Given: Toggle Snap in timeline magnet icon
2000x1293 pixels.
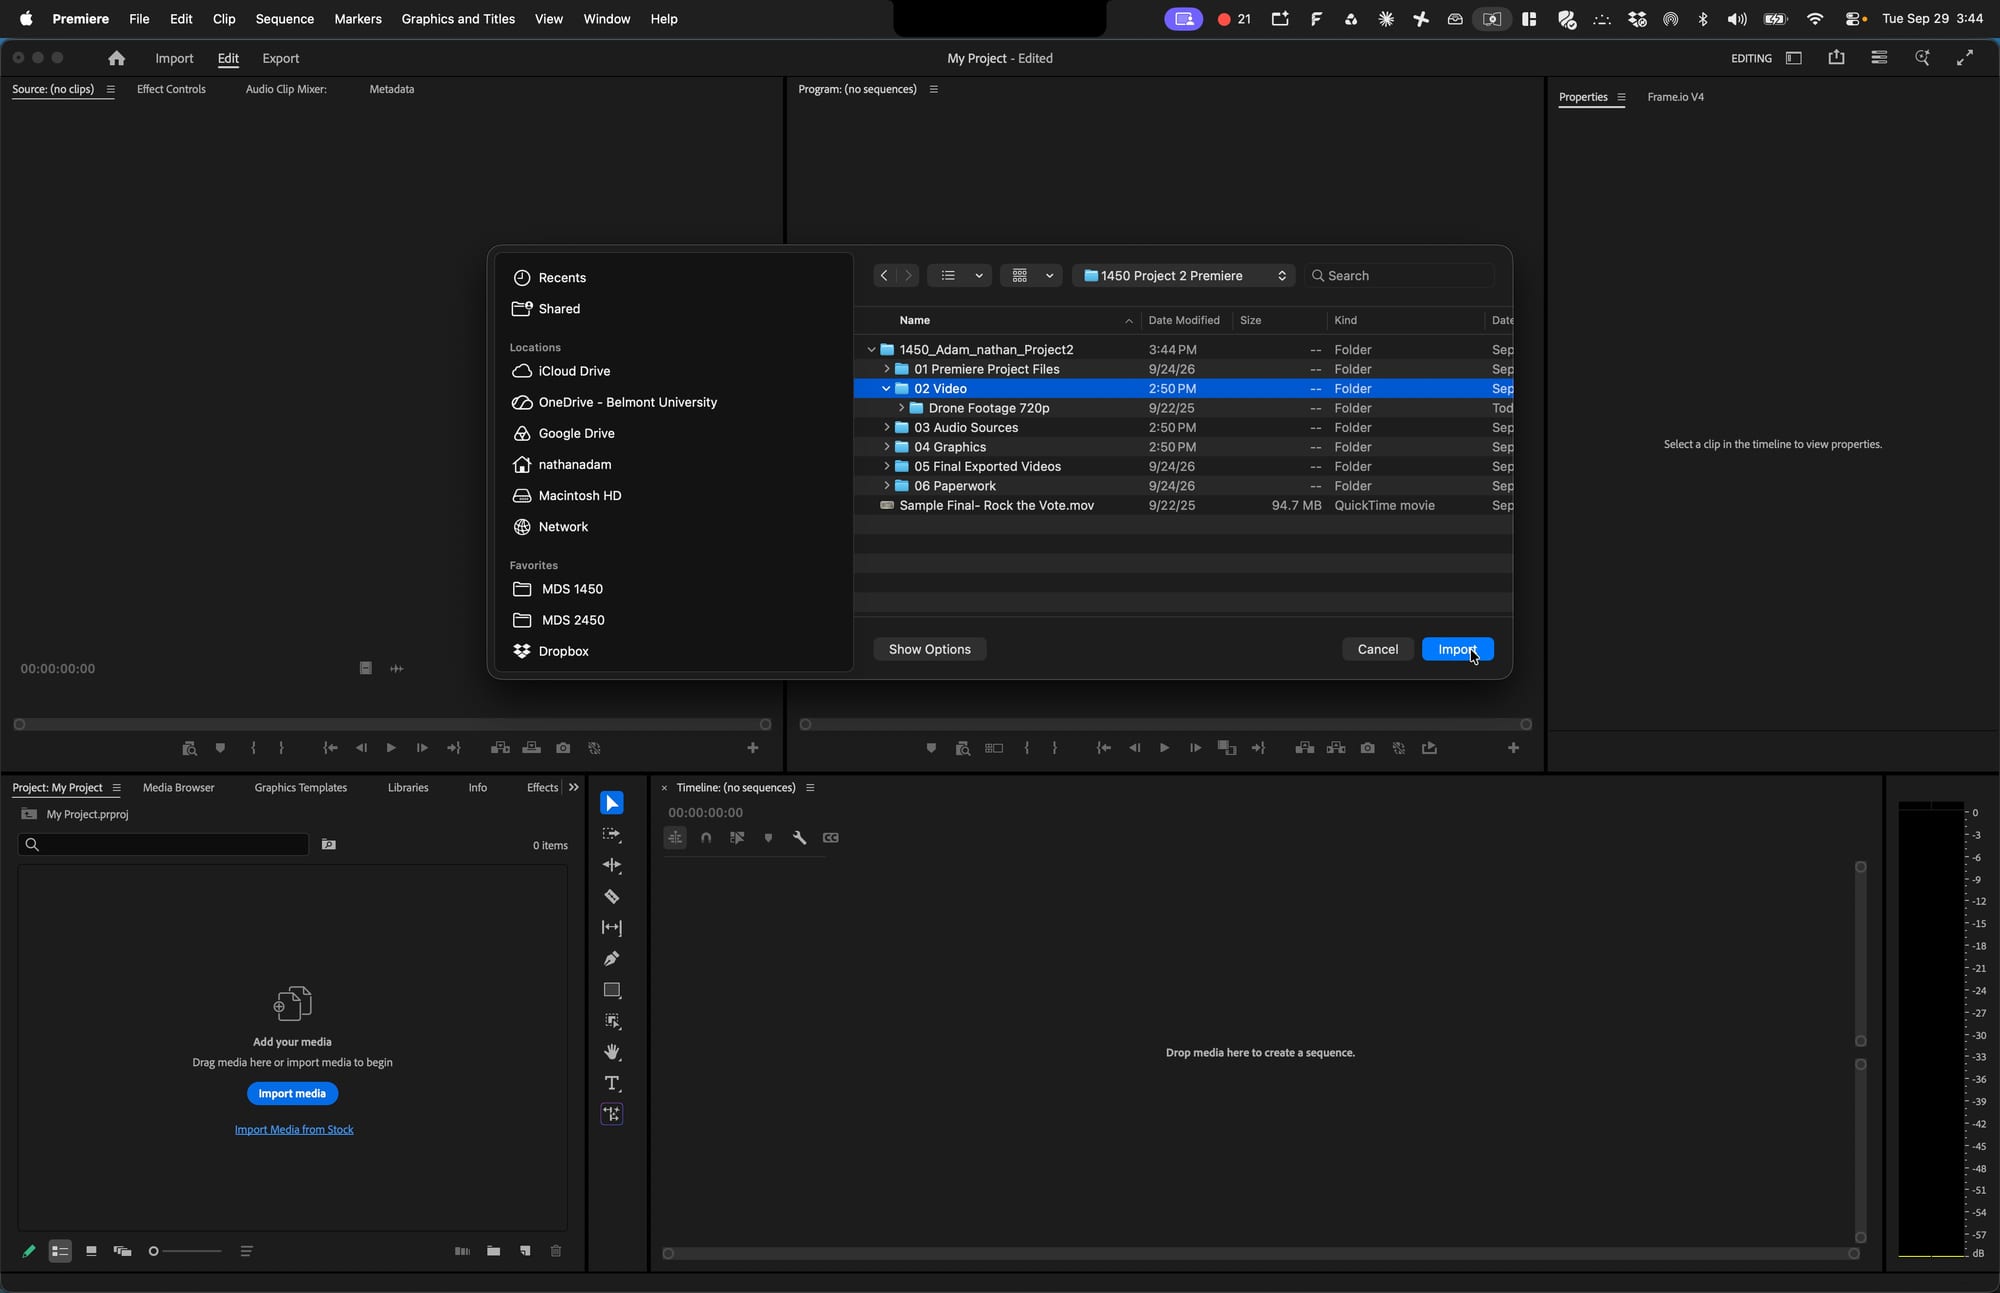Looking at the screenshot, I should tap(706, 838).
